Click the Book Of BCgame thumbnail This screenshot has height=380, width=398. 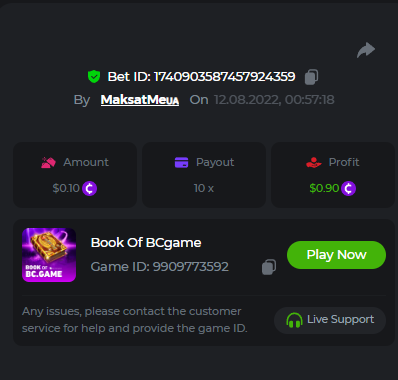pos(49,255)
